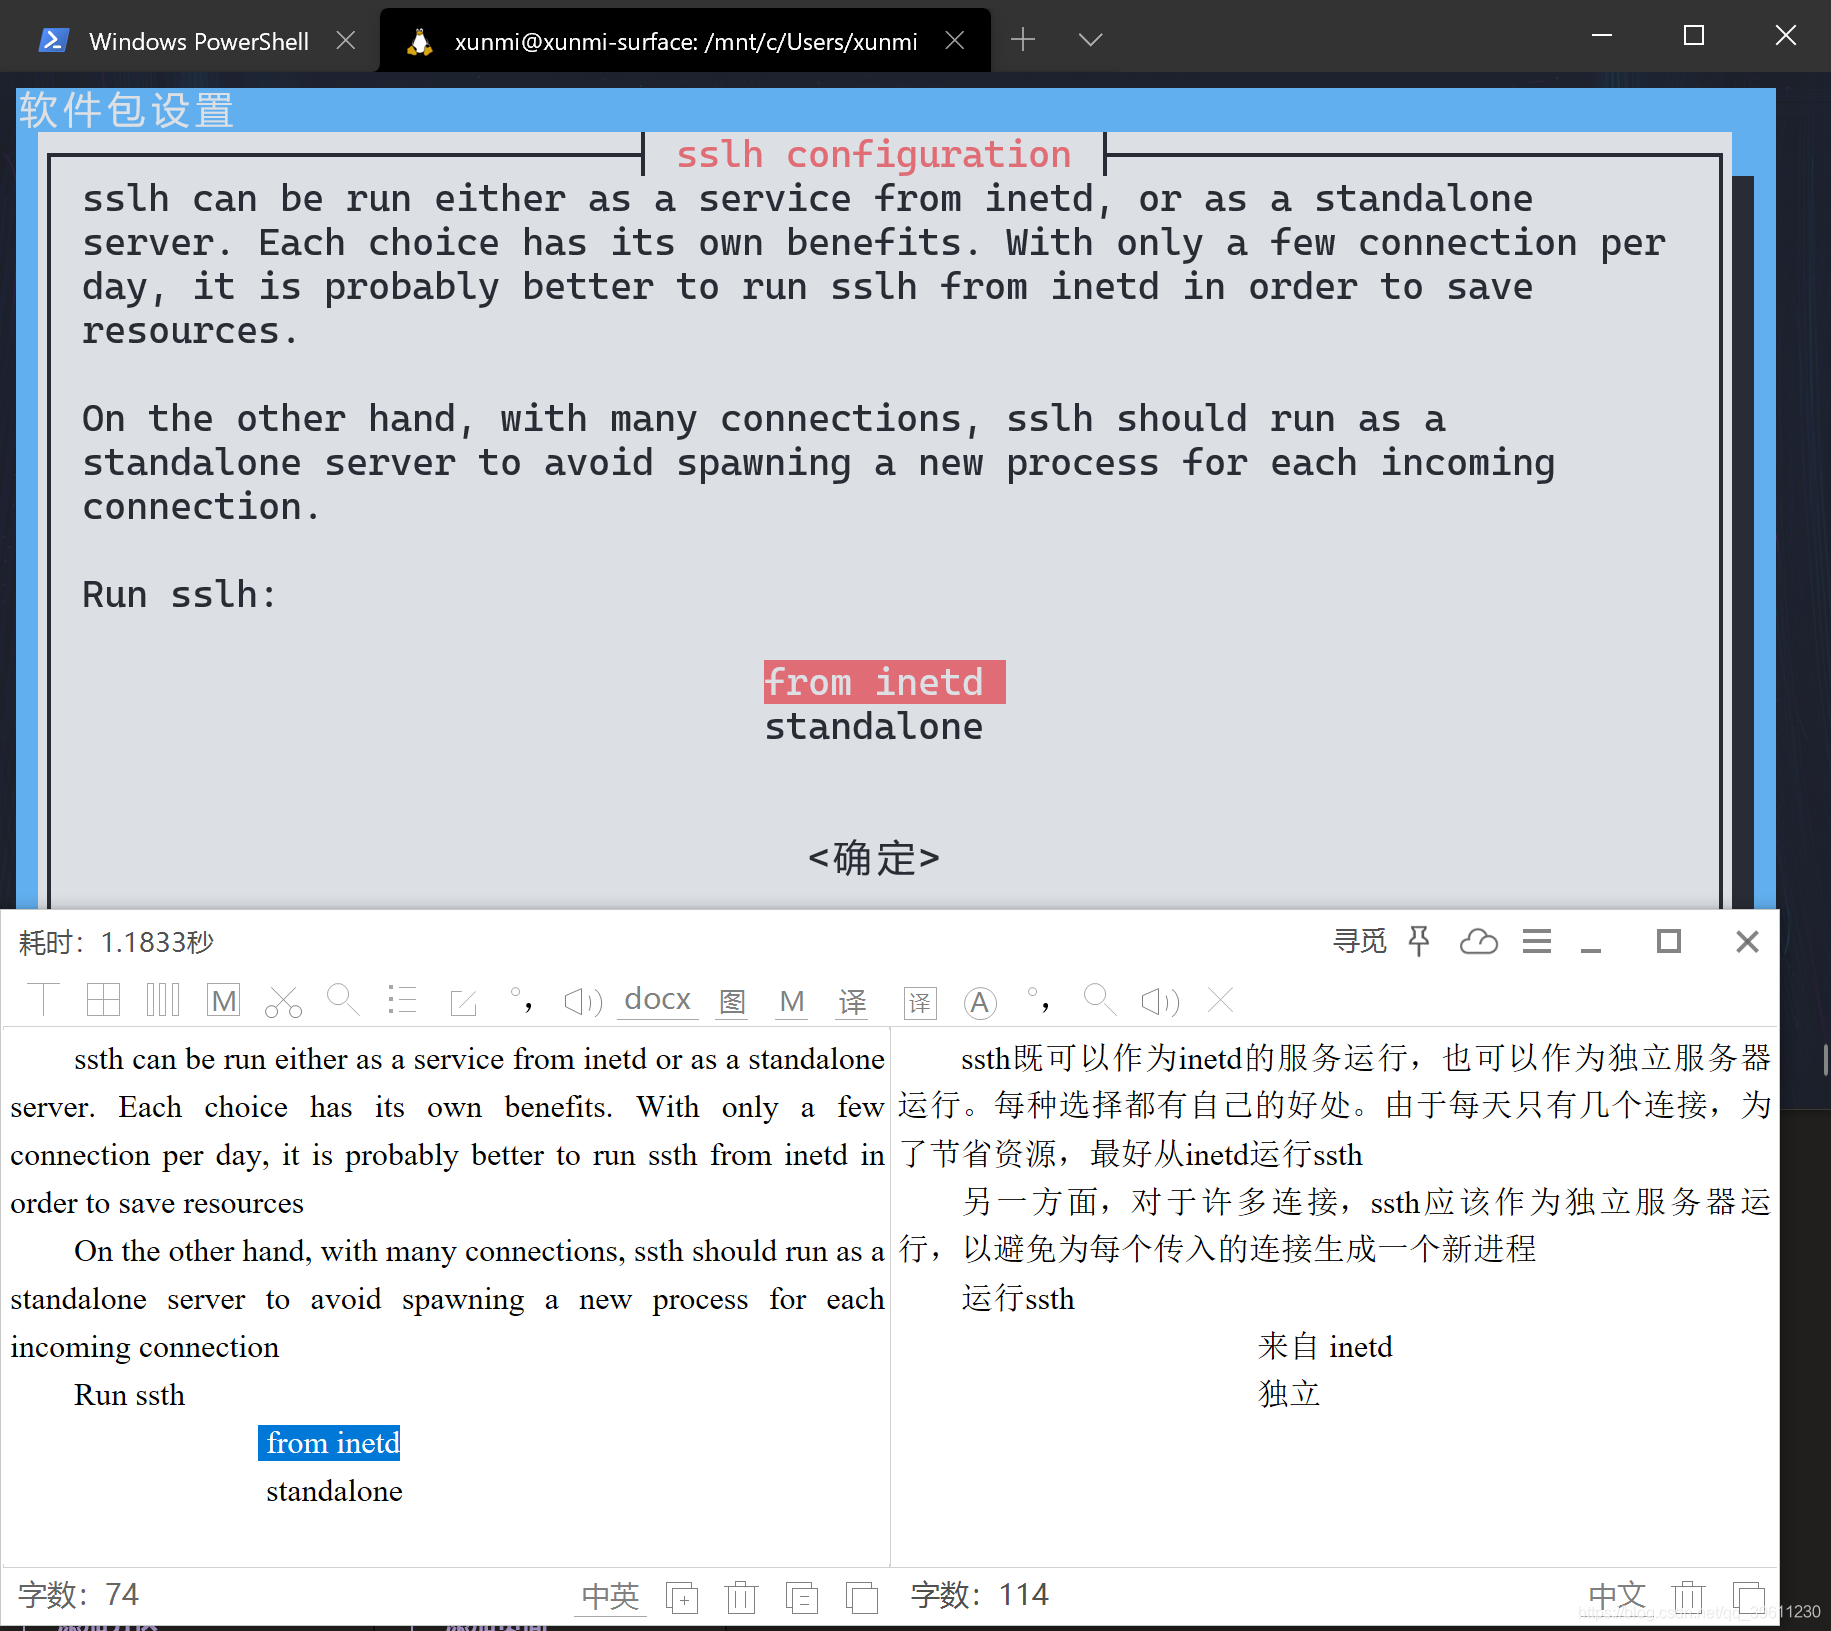Toggle the pin window on top icon
The image size is (1831, 1631).
coord(1418,942)
